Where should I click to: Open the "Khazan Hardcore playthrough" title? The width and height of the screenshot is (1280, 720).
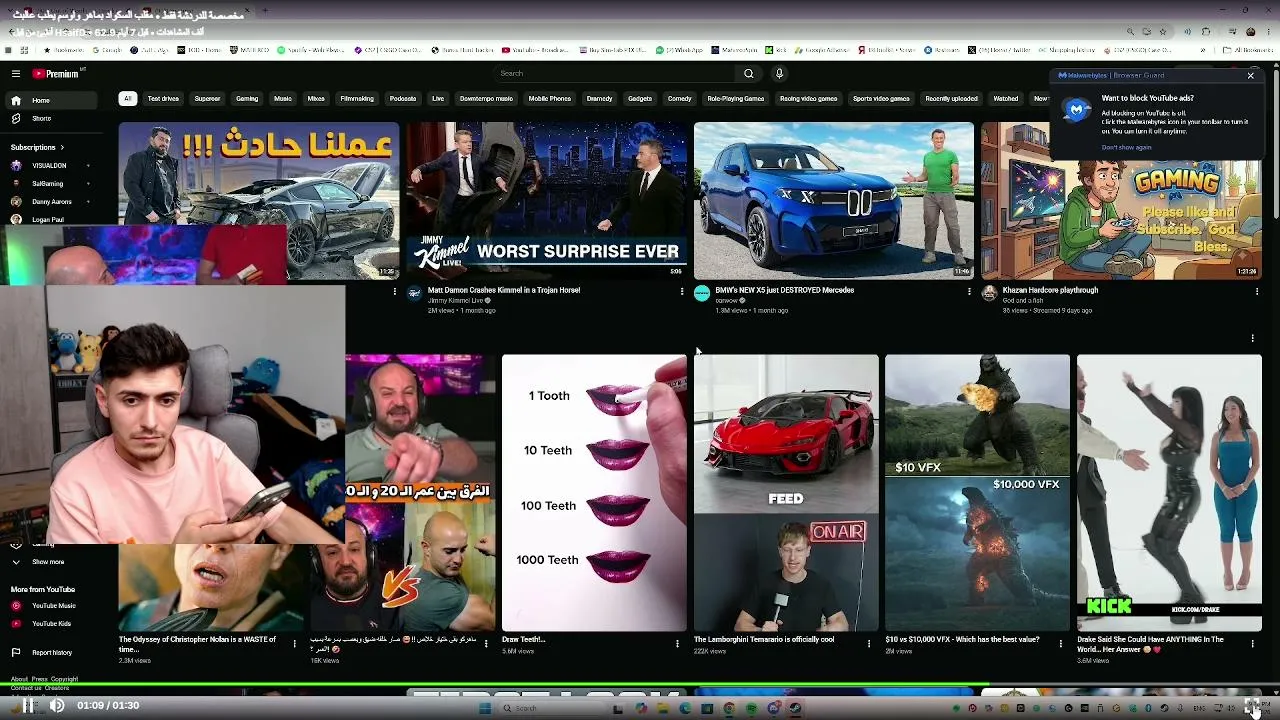click(1050, 290)
